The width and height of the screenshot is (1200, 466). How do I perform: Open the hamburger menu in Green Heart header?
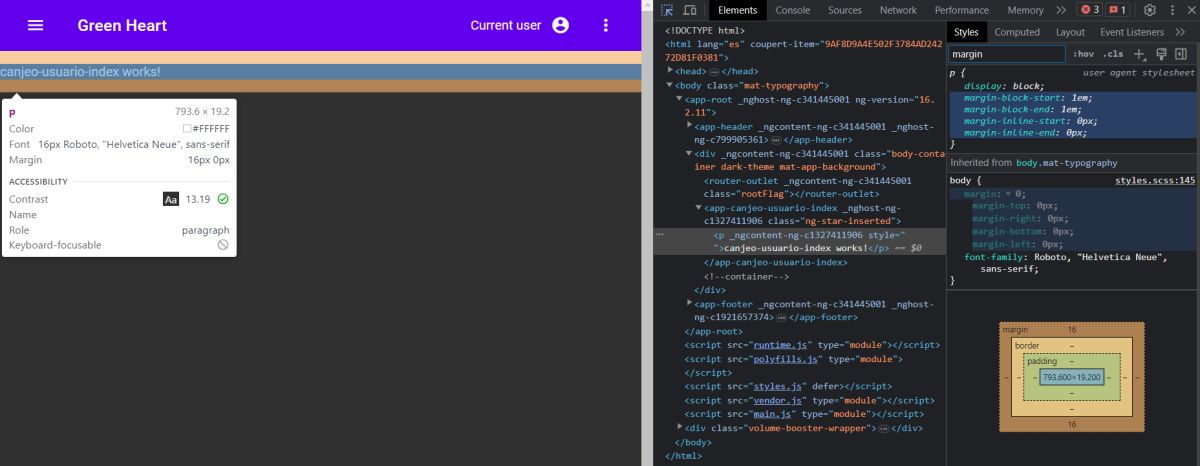[x=35, y=25]
